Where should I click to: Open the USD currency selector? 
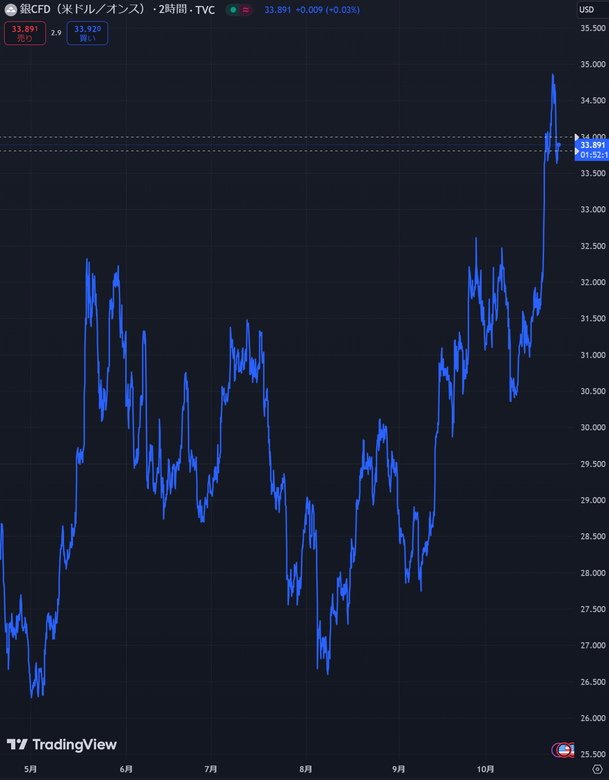586,10
